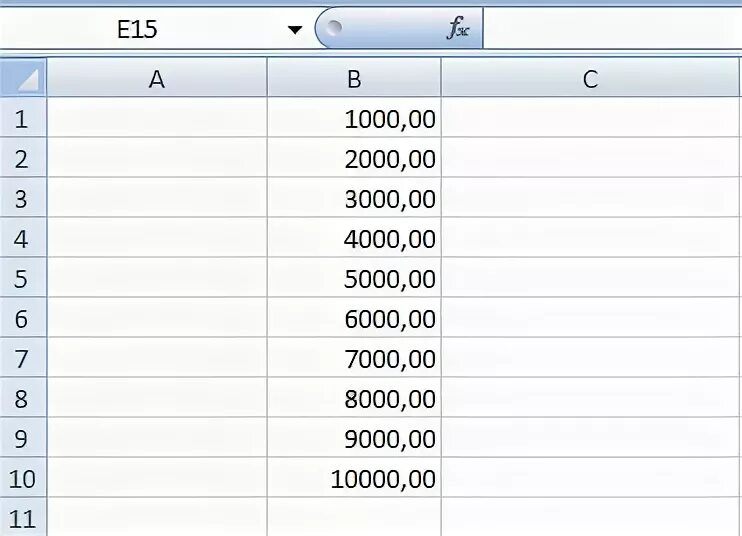Select row 10 header
The width and height of the screenshot is (742, 536).
pyautogui.click(x=23, y=477)
